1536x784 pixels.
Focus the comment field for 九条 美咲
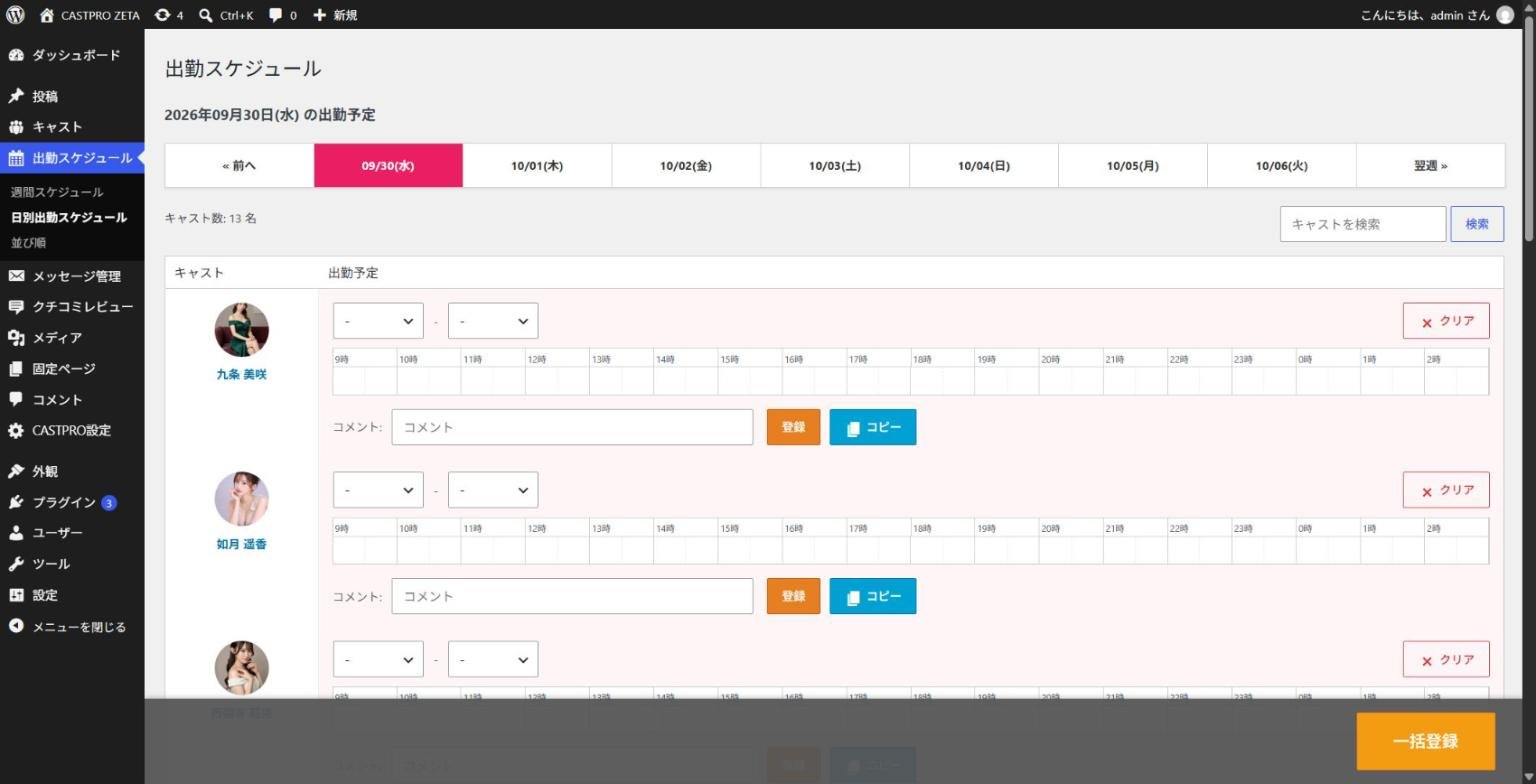click(572, 427)
